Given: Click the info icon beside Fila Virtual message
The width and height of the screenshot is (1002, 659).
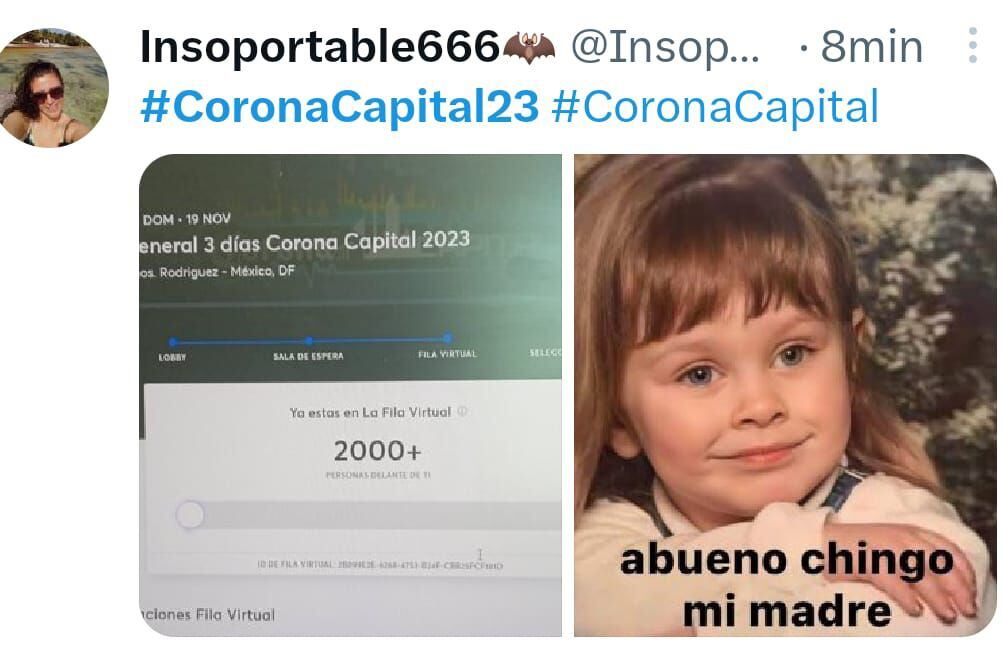Looking at the screenshot, I should pyautogui.click(x=462, y=411).
